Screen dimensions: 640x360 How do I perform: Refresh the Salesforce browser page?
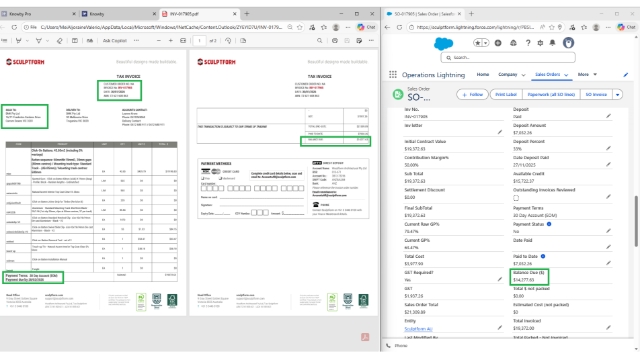coord(399,27)
